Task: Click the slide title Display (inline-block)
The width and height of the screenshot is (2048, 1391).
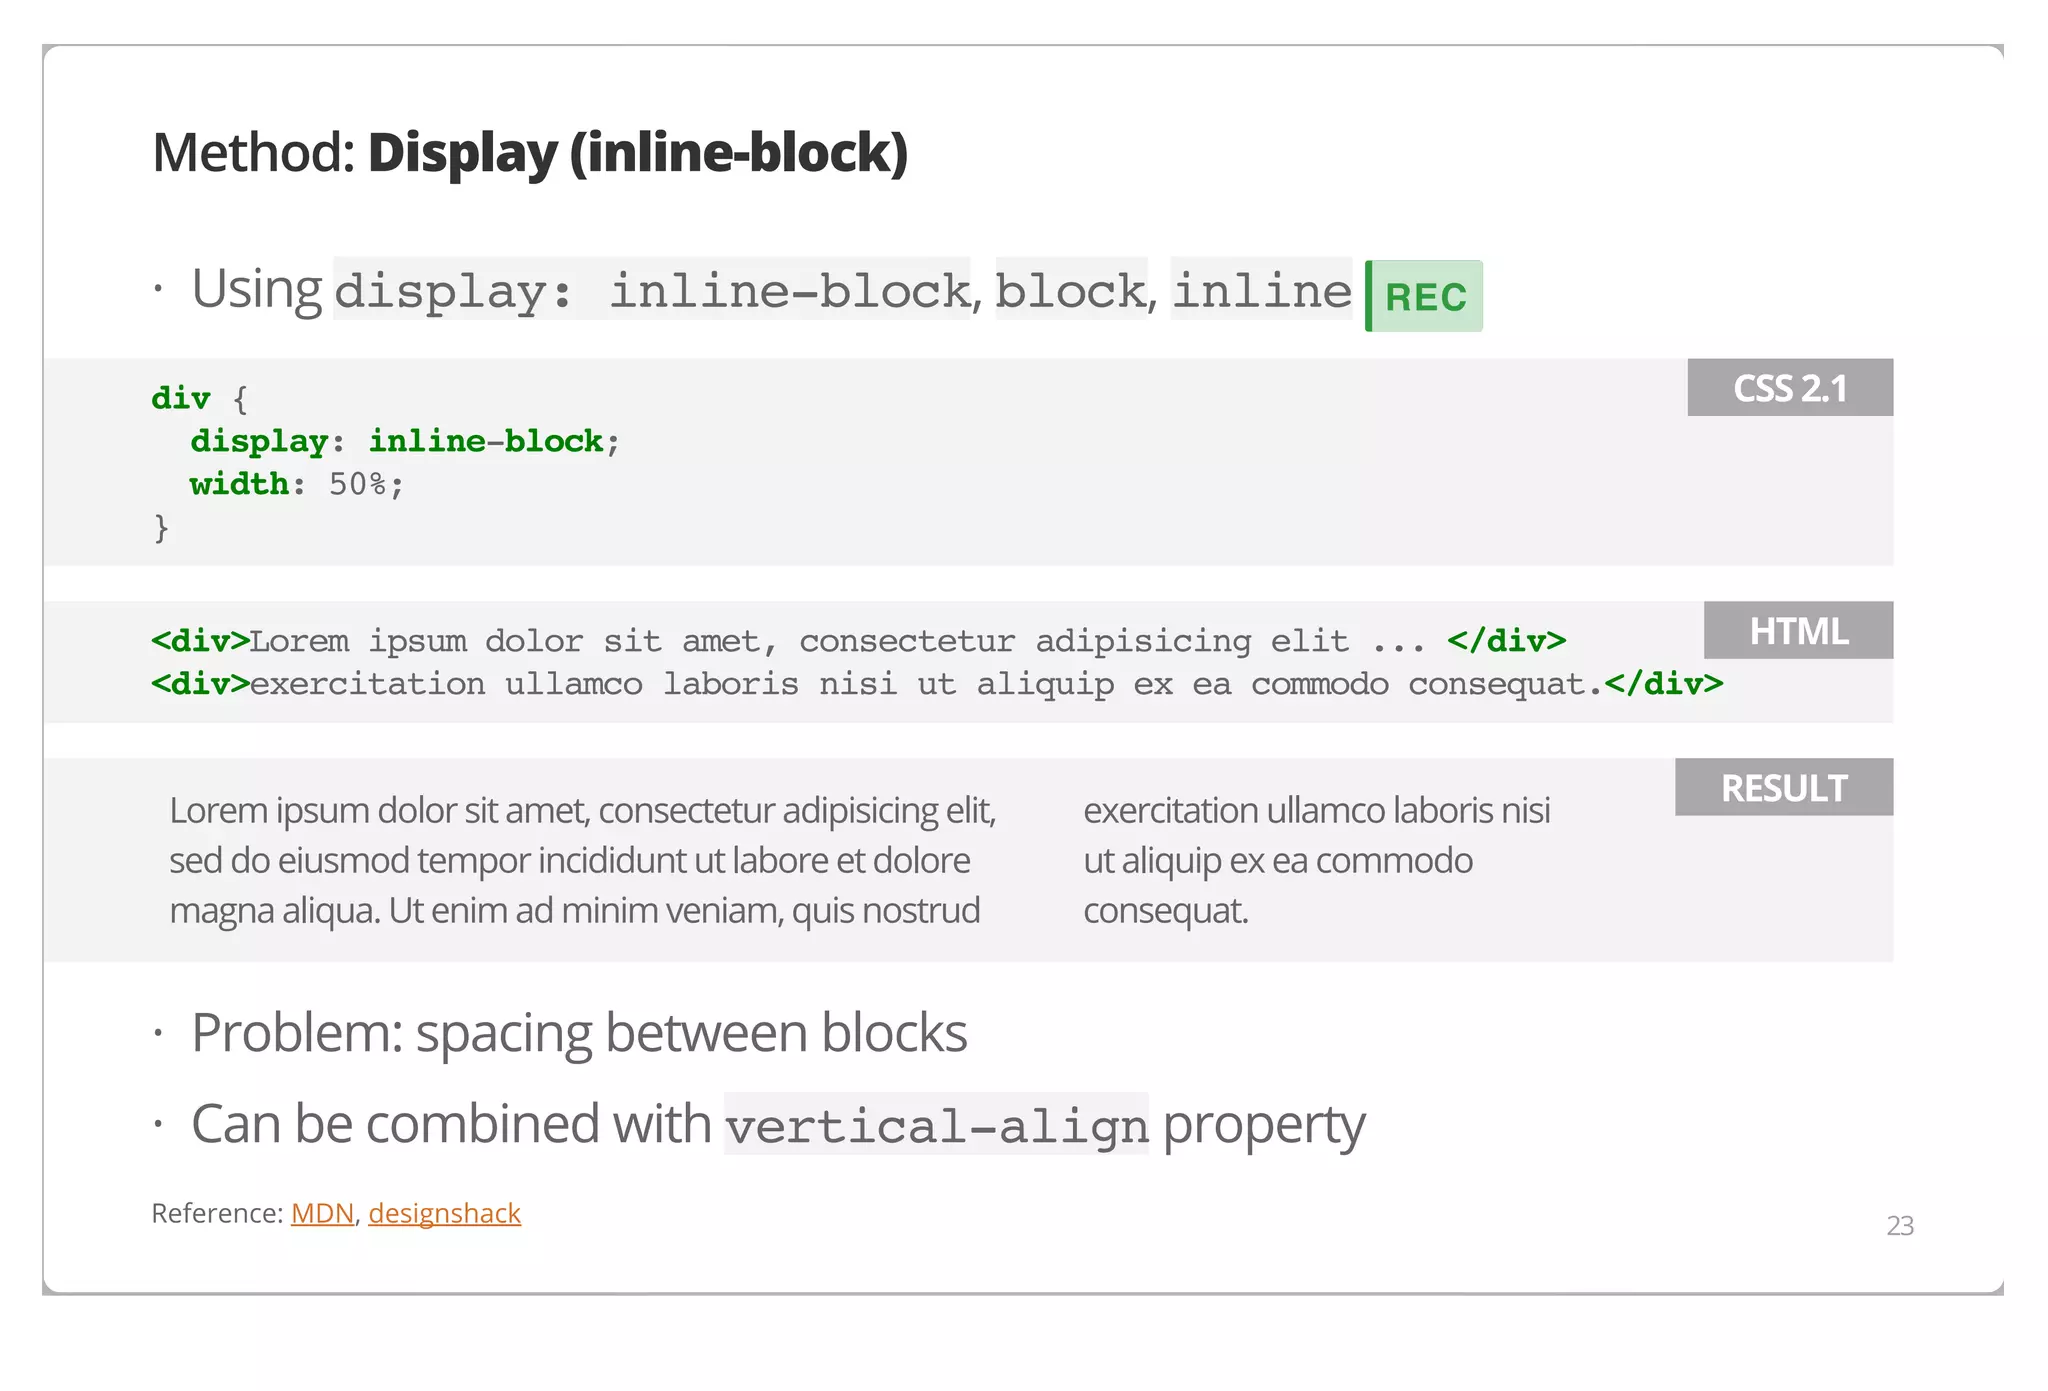Action: tap(637, 153)
